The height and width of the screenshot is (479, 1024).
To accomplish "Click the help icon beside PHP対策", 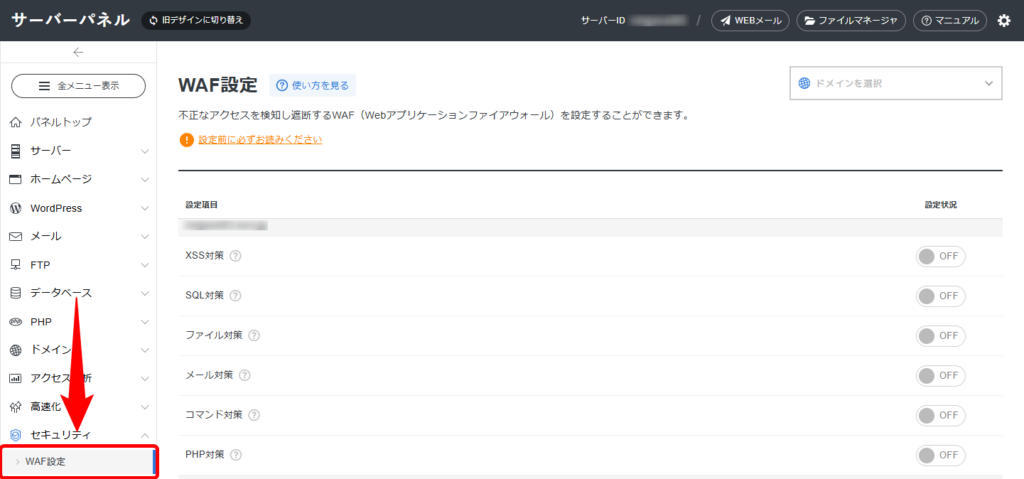I will [x=237, y=455].
